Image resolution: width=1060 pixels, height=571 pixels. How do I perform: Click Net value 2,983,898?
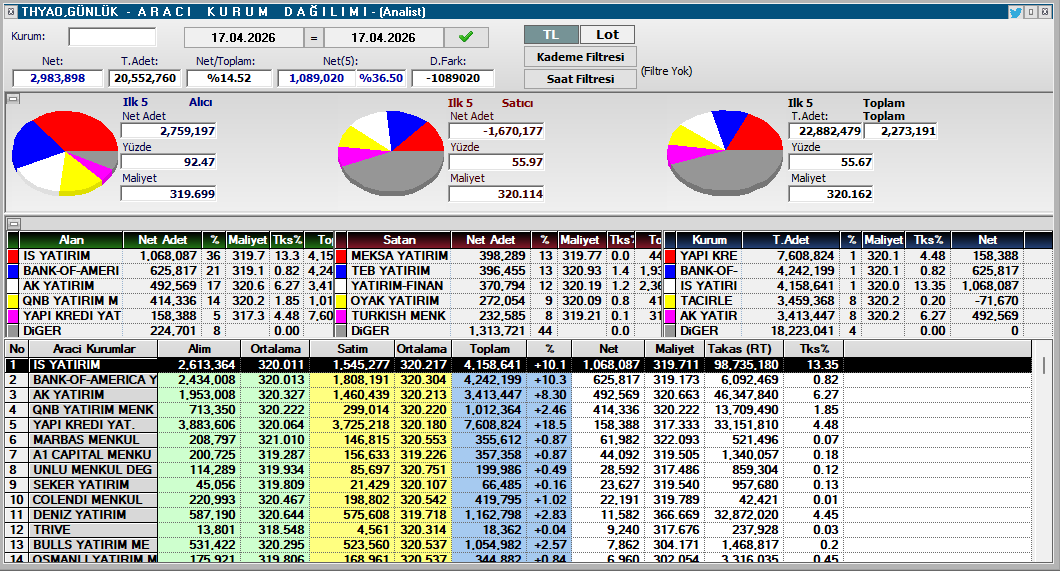57,78
